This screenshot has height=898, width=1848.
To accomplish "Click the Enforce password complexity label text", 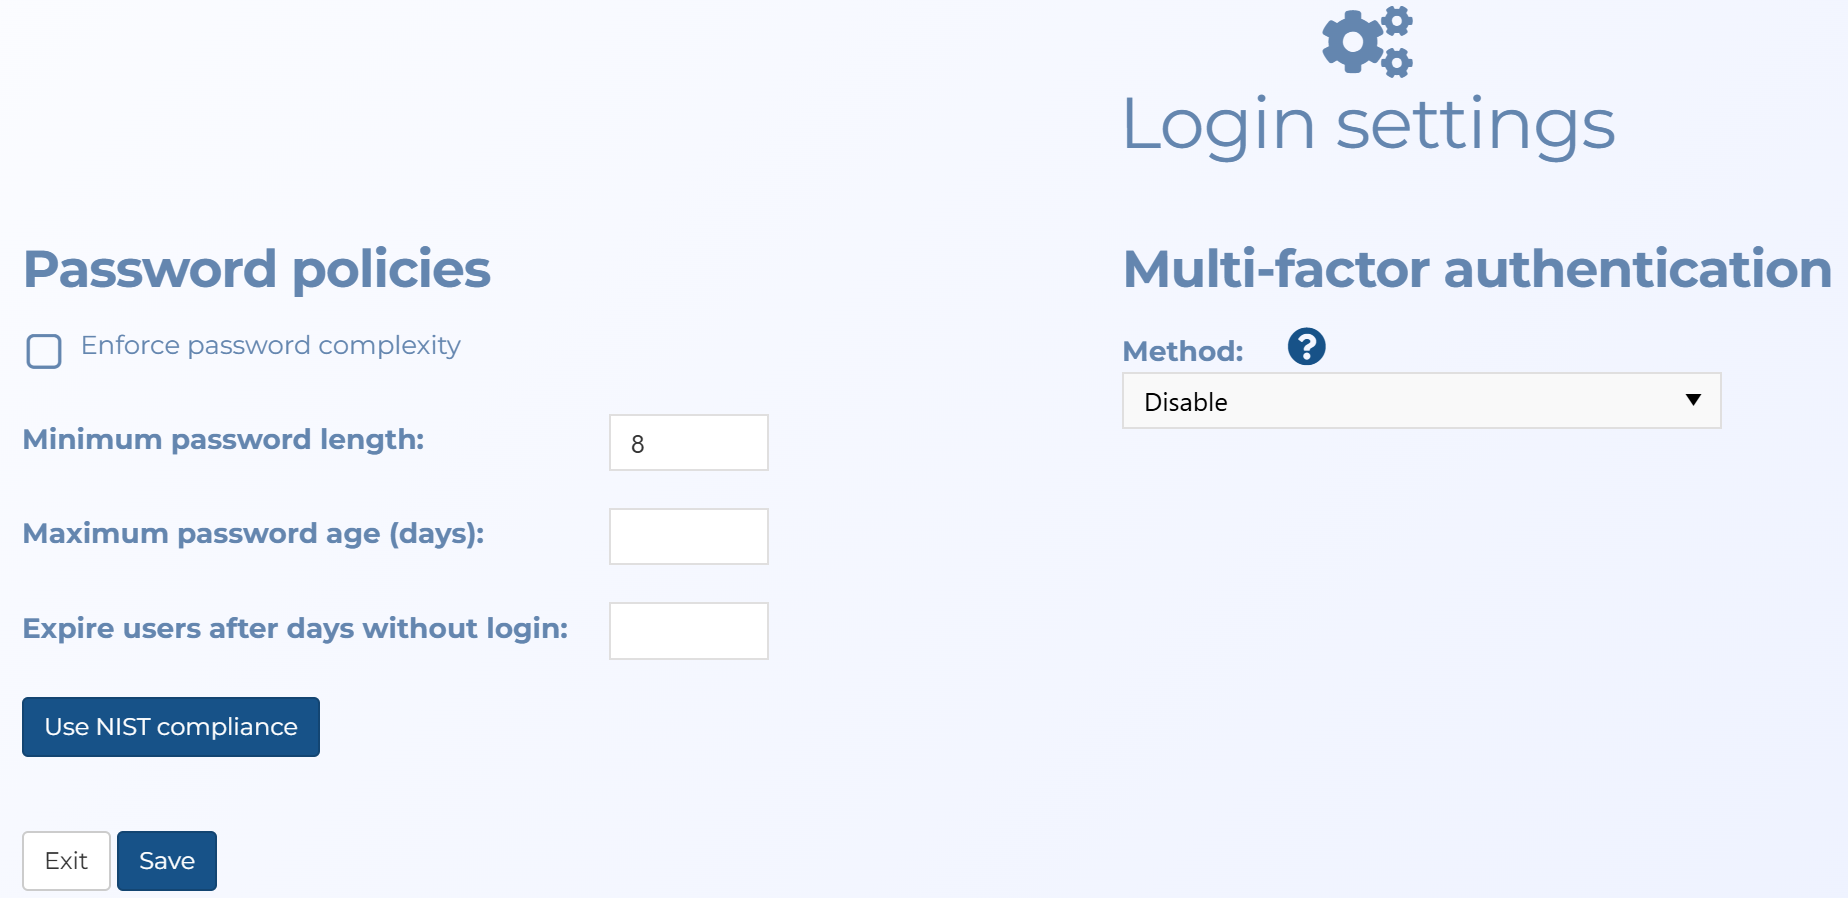I will tap(270, 346).
